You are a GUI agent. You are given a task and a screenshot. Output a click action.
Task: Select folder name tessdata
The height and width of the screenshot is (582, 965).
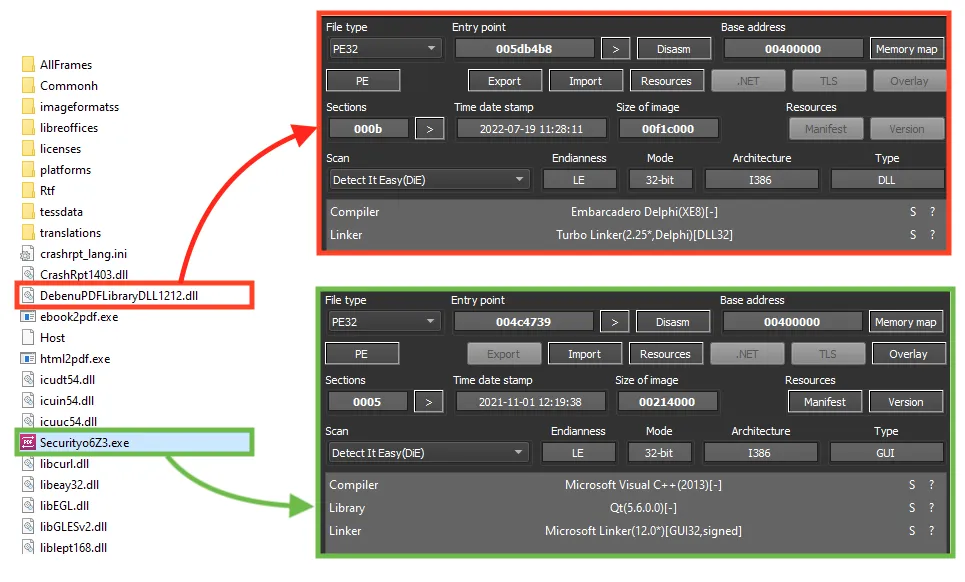pyautogui.click(x=61, y=211)
